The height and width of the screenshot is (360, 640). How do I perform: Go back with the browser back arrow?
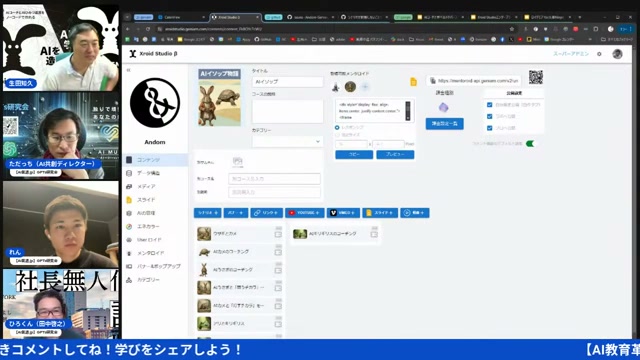tap(128, 29)
